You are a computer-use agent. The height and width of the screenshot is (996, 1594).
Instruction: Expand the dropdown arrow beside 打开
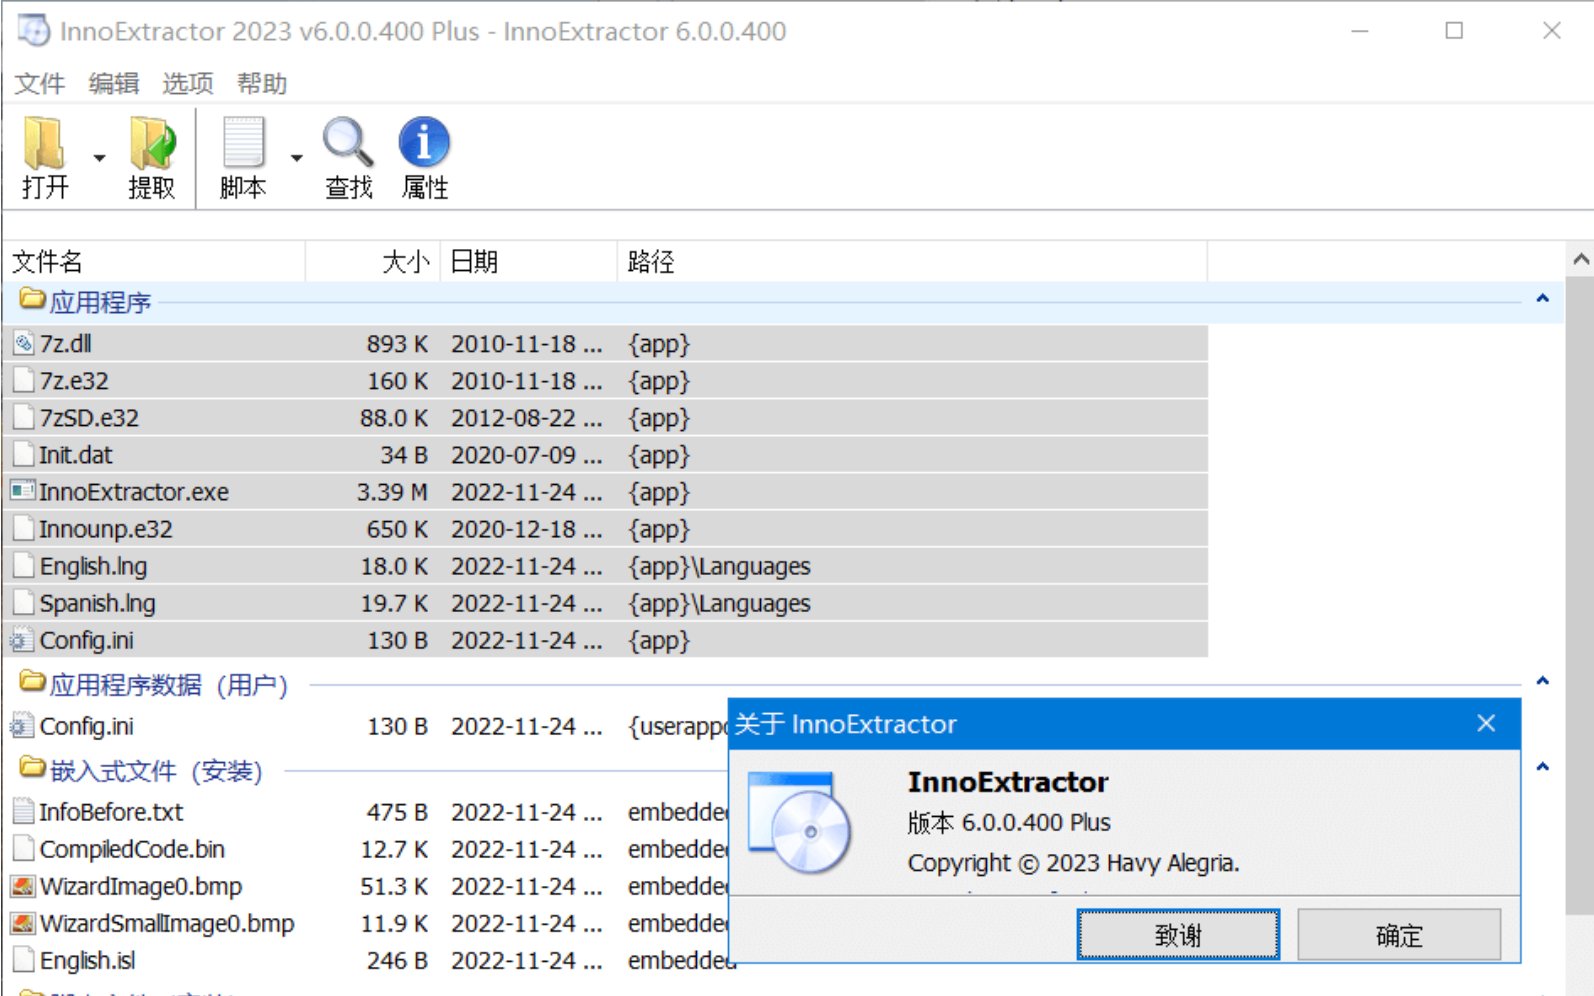click(99, 158)
